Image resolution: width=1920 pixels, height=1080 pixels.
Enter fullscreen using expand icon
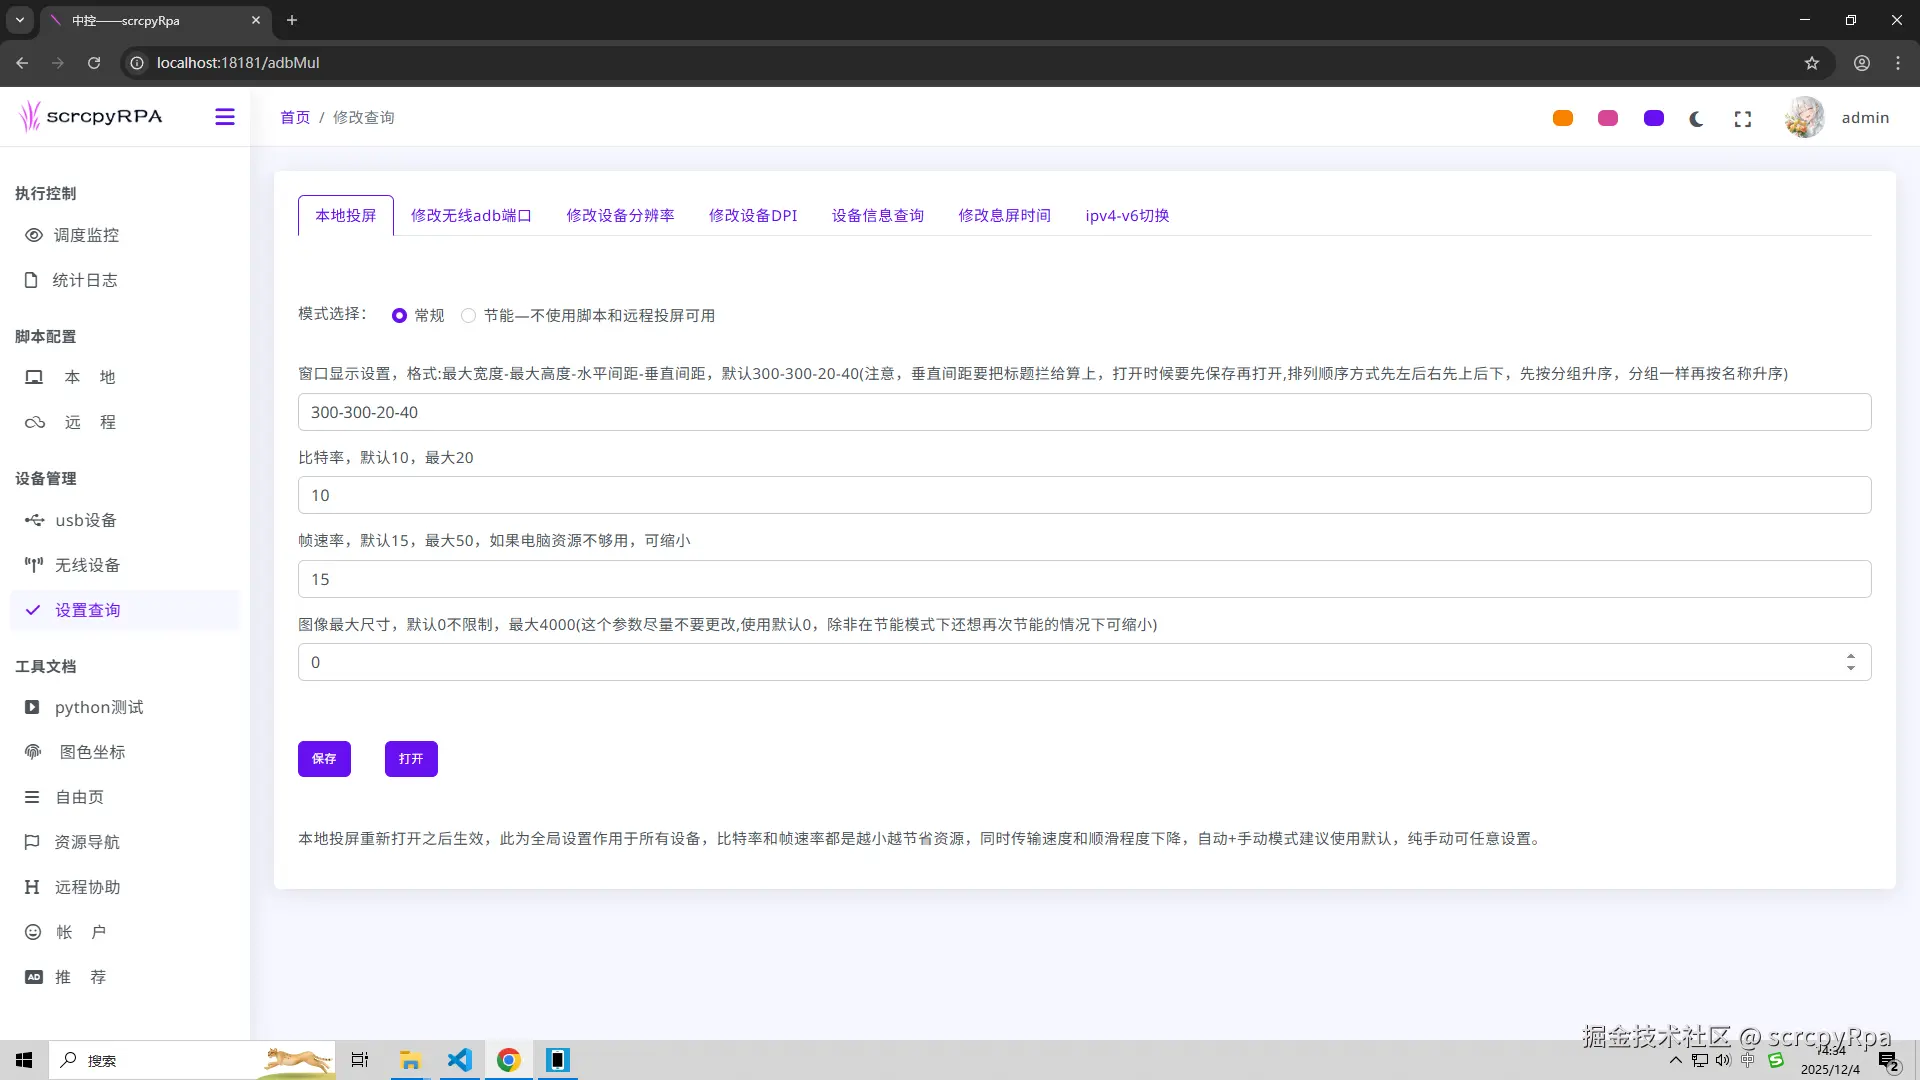pos(1743,119)
